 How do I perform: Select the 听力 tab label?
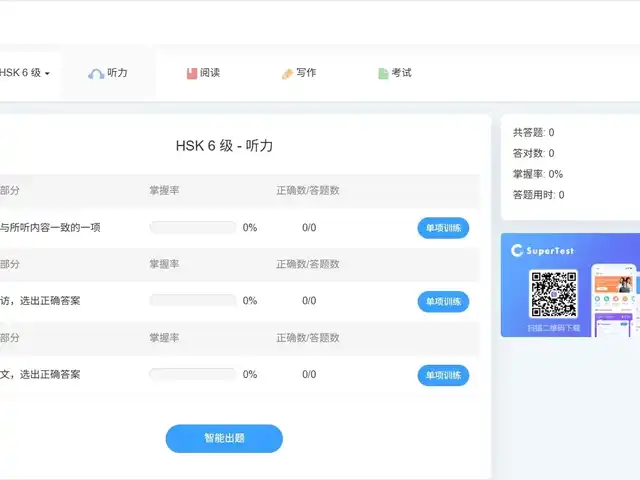117,73
